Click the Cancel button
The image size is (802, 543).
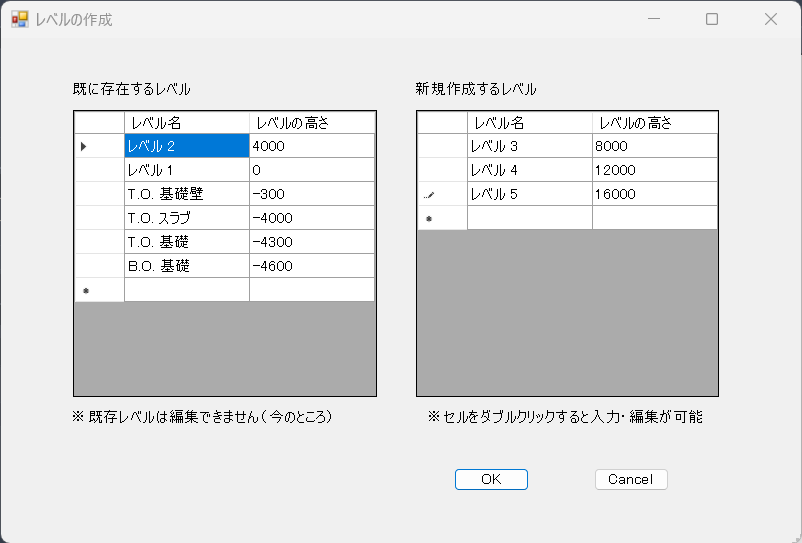click(x=630, y=479)
